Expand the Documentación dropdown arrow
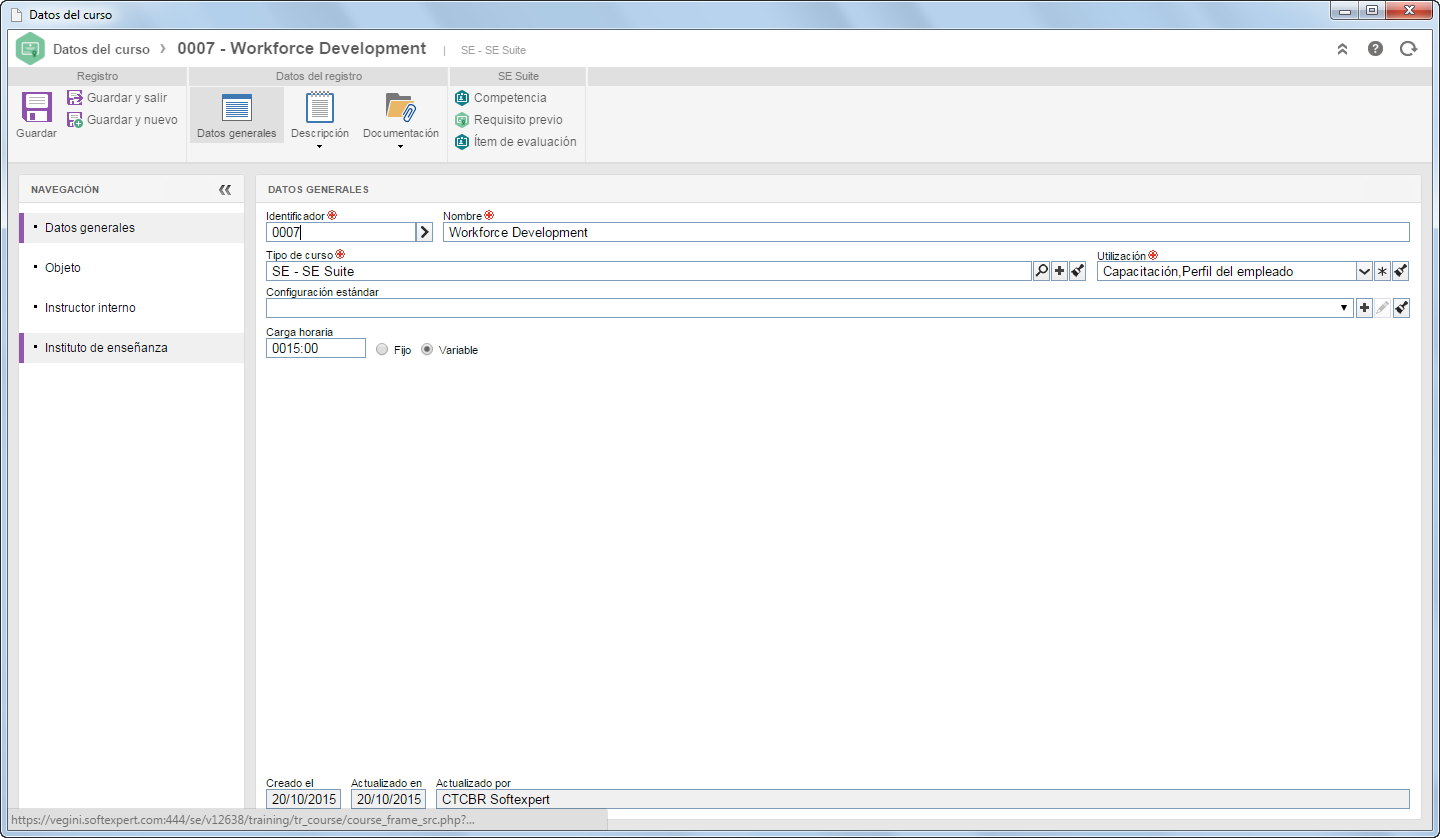The image size is (1440, 838). tap(400, 147)
